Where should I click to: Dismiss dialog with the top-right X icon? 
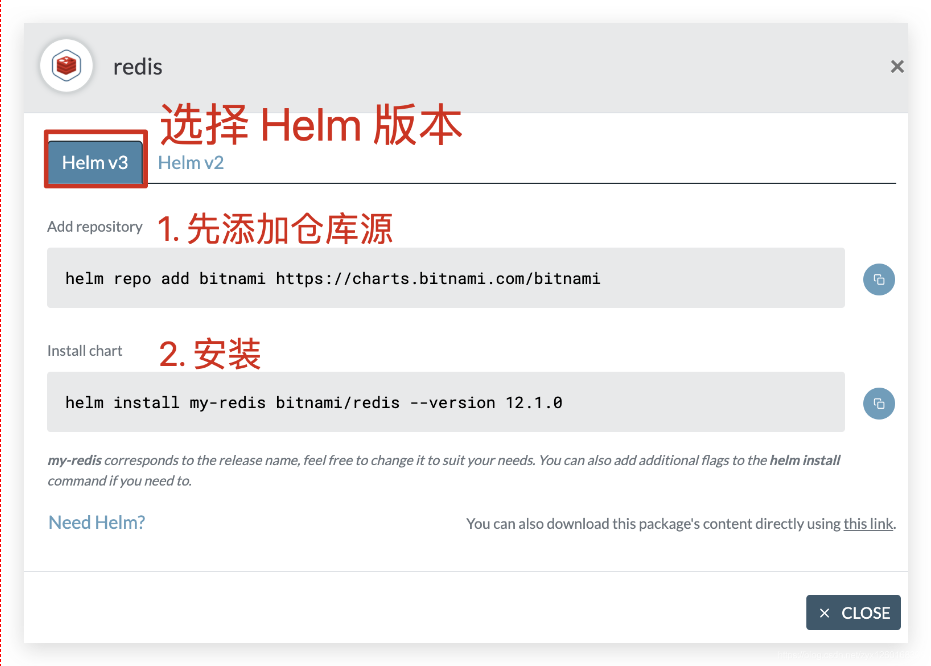897,66
